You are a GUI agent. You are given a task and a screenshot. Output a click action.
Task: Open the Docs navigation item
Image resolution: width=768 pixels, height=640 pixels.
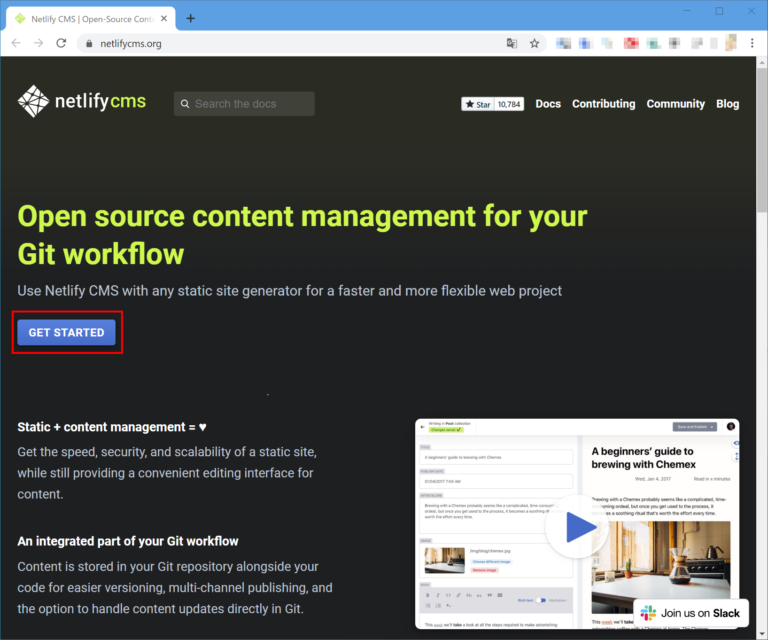548,104
